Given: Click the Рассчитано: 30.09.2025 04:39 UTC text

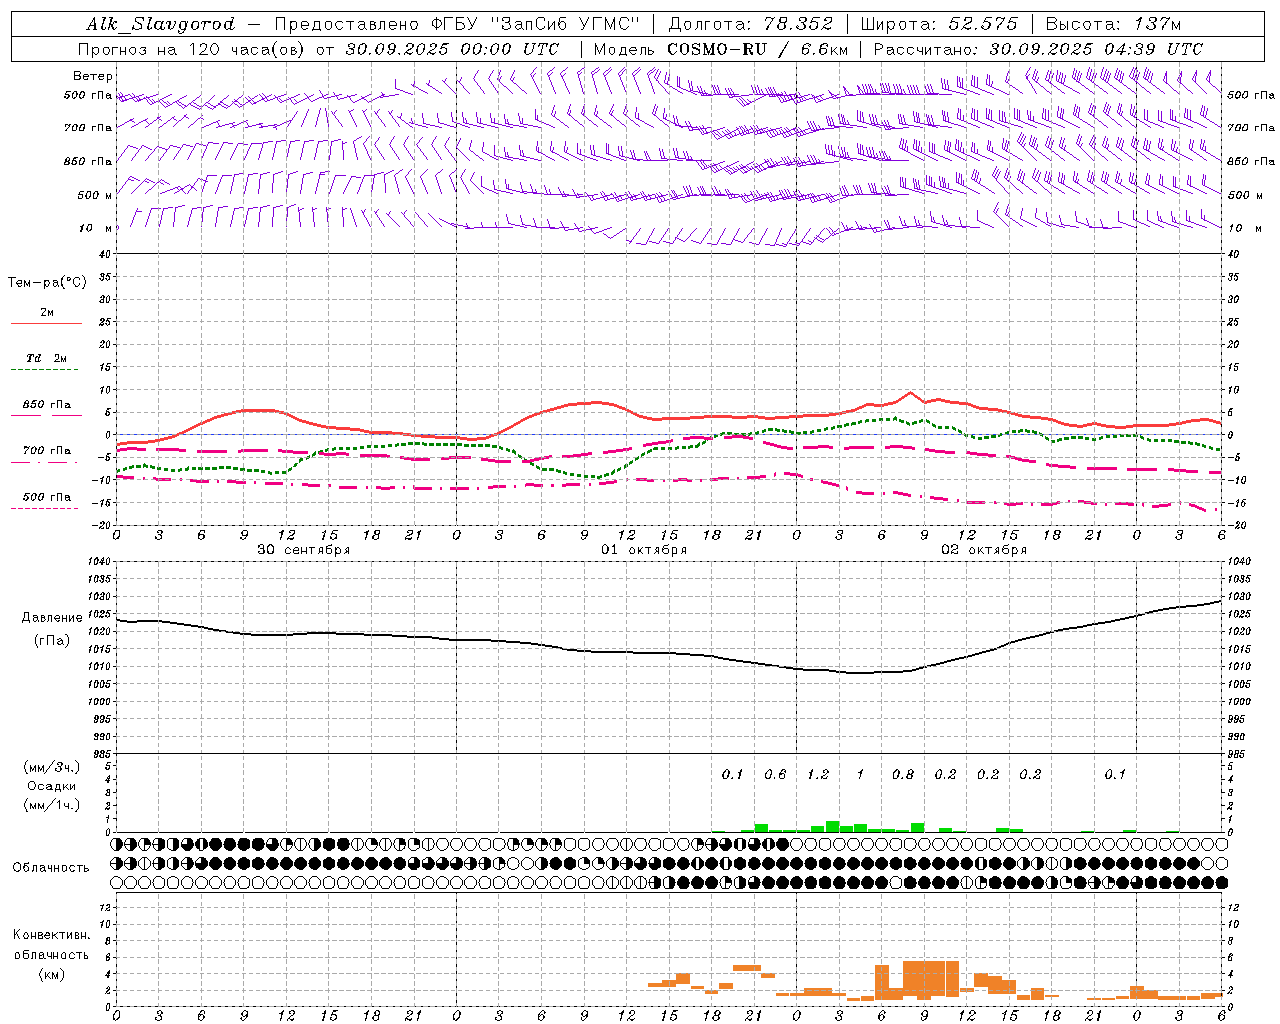Looking at the screenshot, I should tap(1038, 48).
